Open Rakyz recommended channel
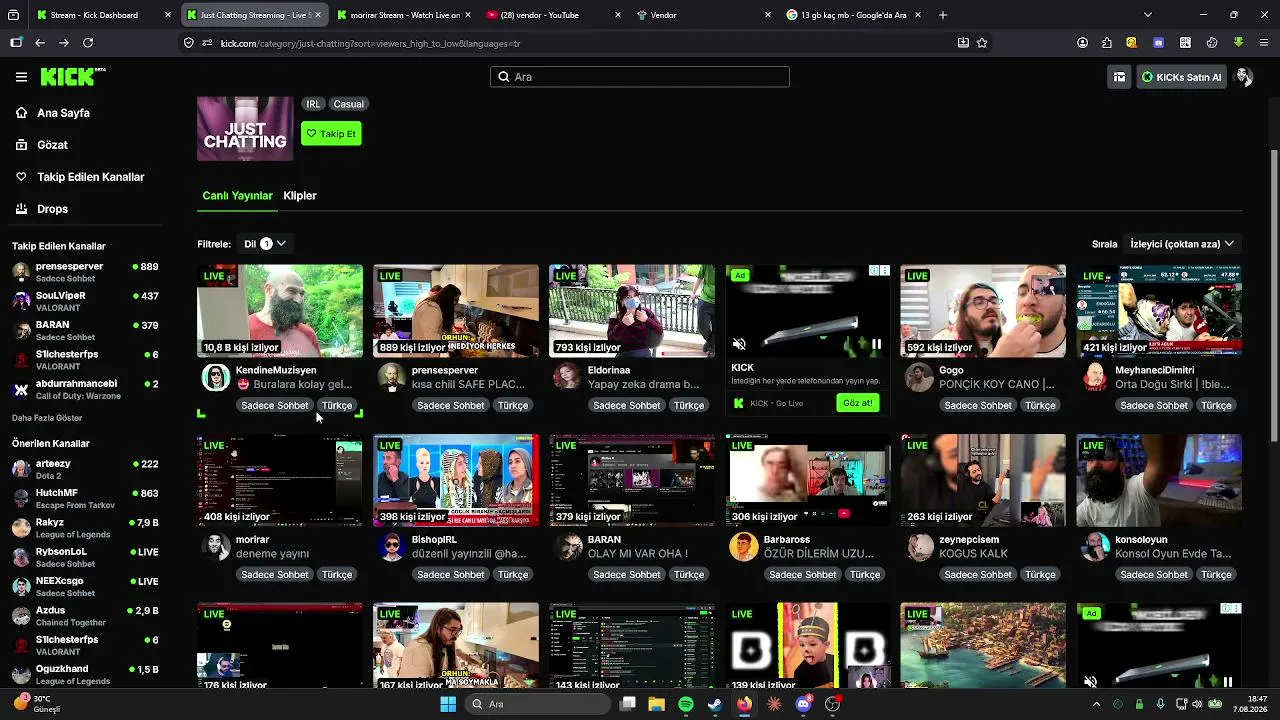 [x=85, y=528]
